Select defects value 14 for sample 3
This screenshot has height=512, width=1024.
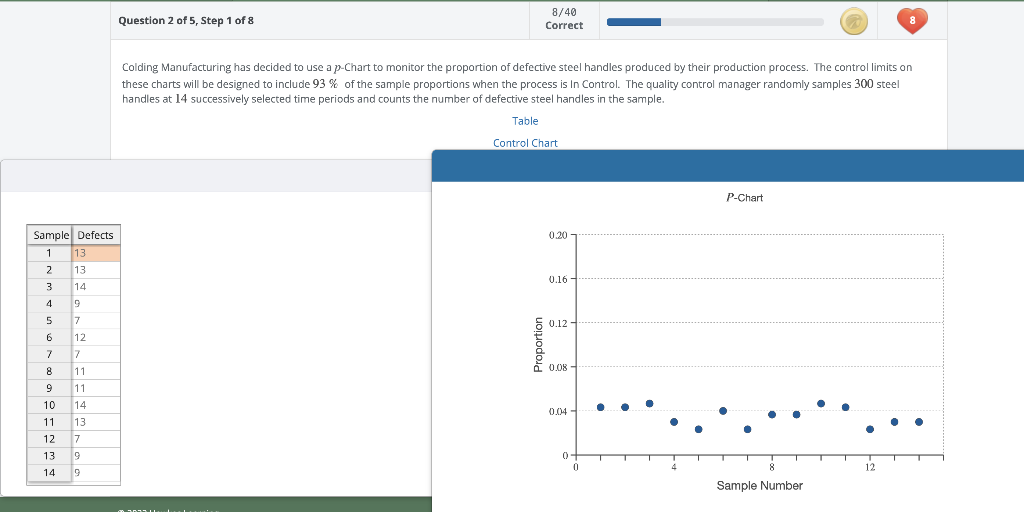[x=96, y=287]
